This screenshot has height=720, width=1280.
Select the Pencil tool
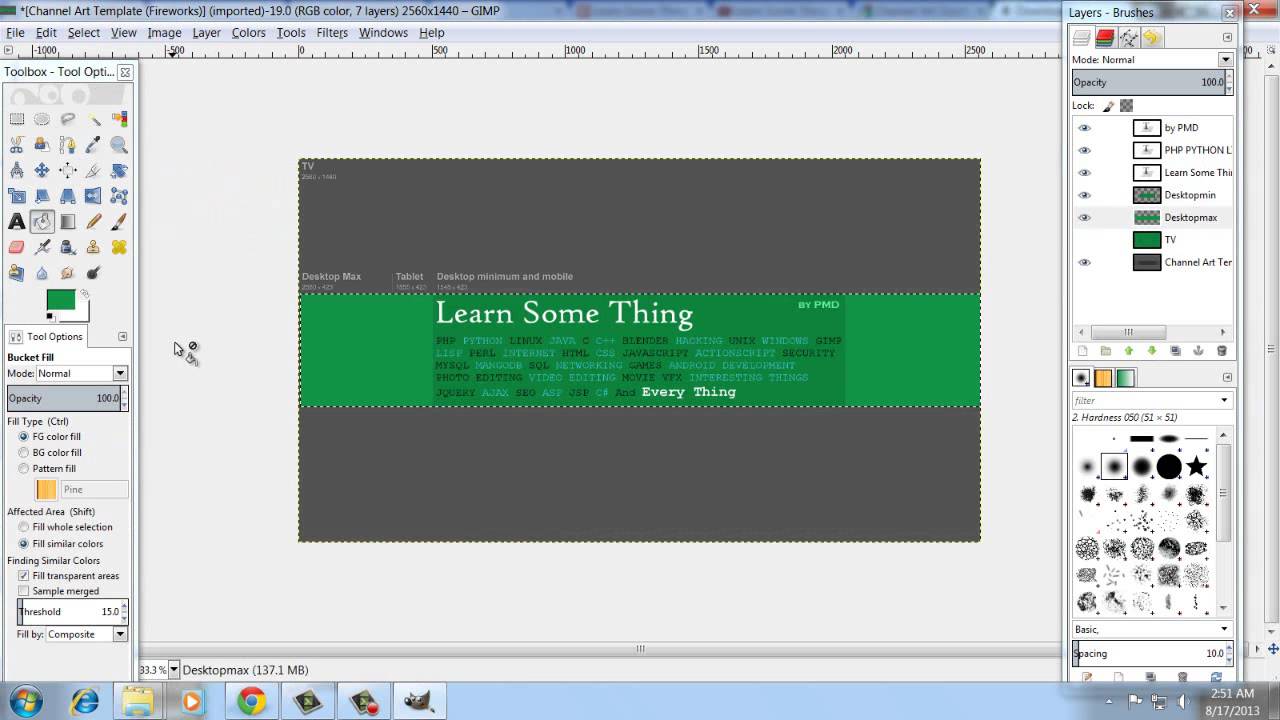tap(94, 222)
